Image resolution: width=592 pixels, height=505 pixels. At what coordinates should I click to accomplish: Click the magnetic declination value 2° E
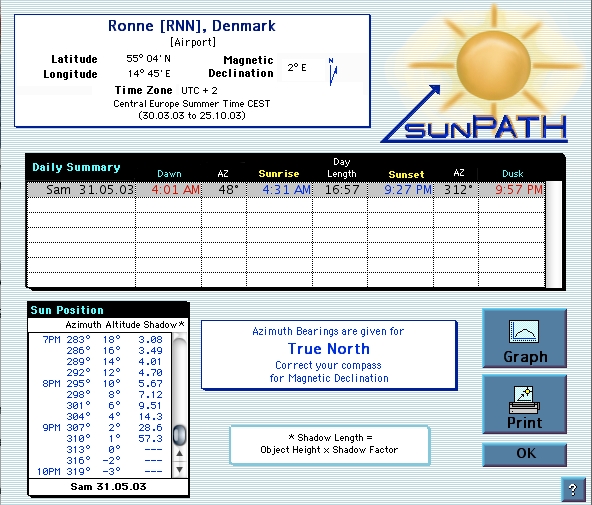(297, 68)
